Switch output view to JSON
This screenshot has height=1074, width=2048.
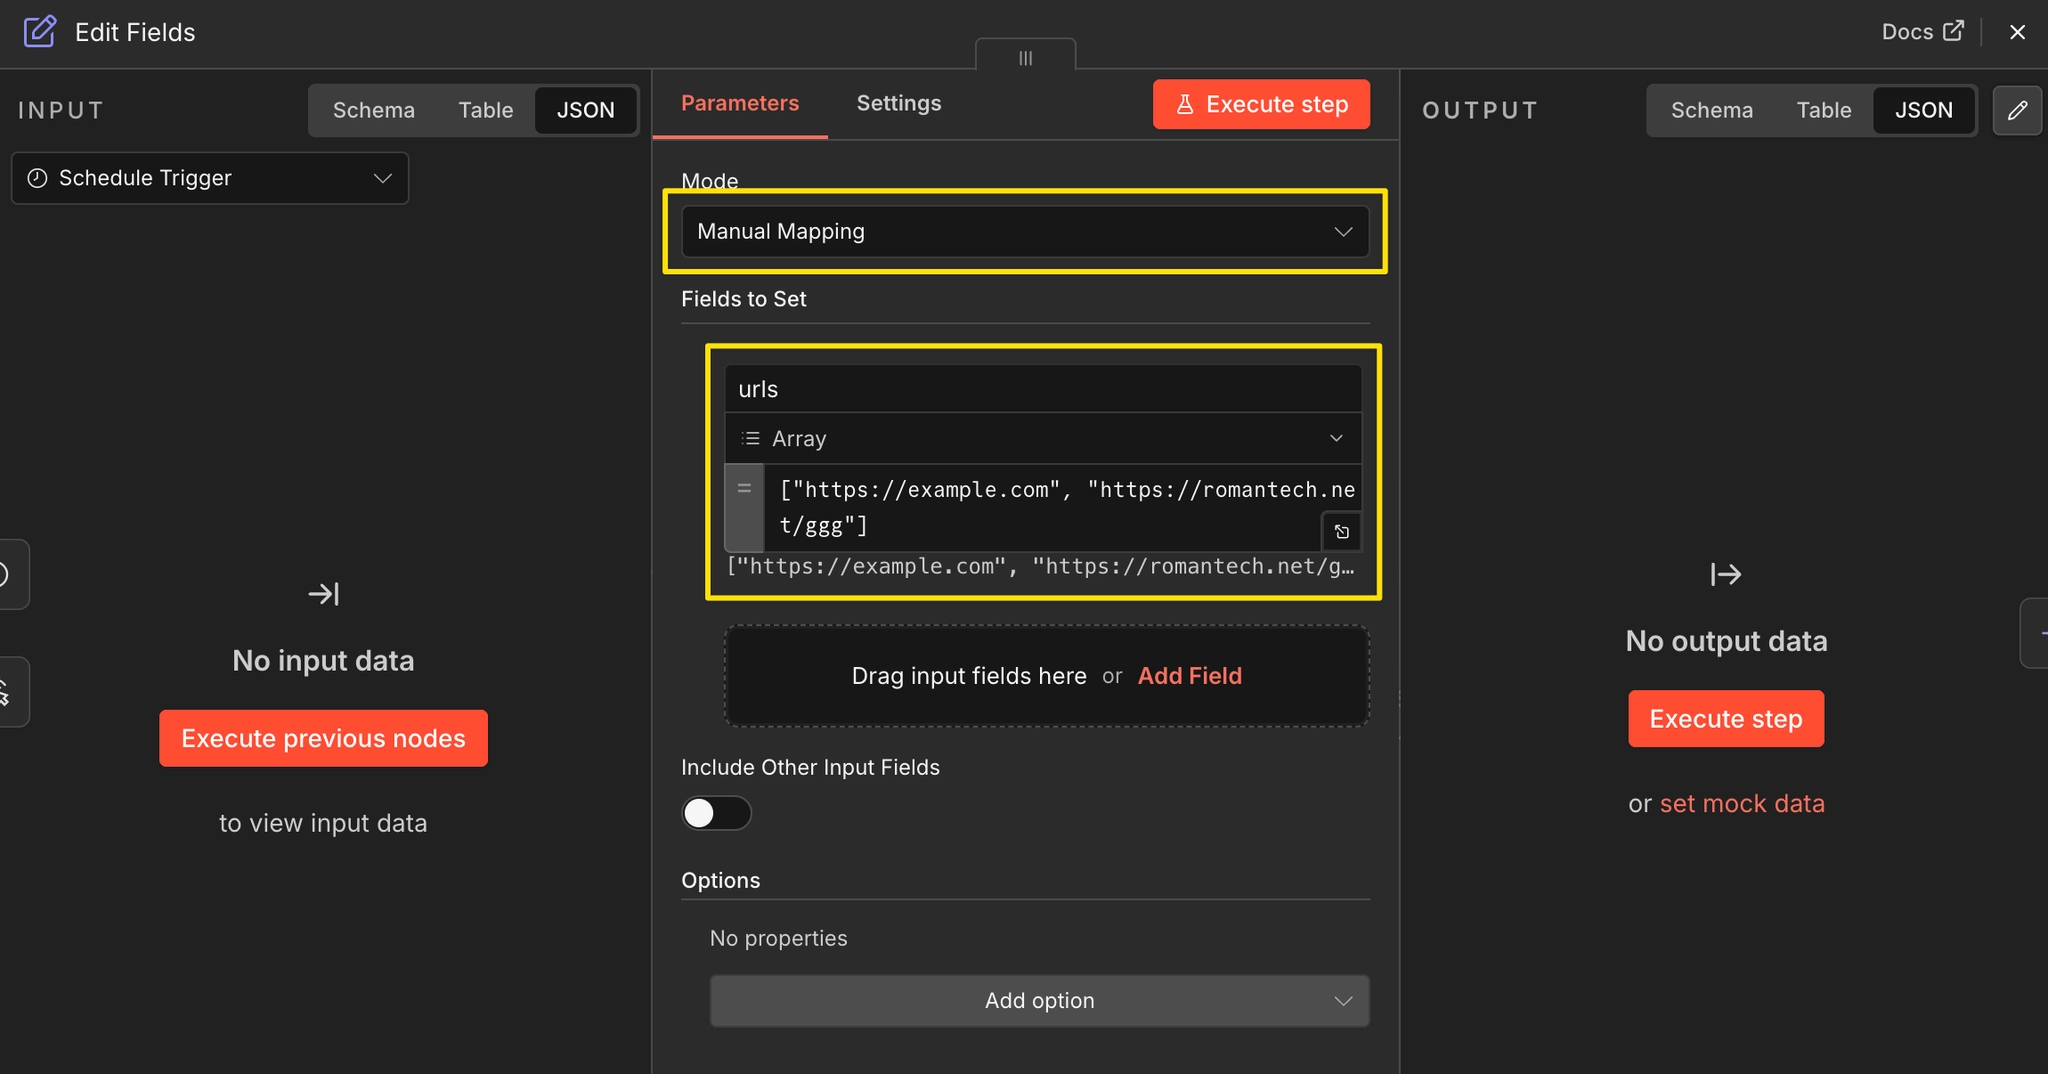[1923, 110]
